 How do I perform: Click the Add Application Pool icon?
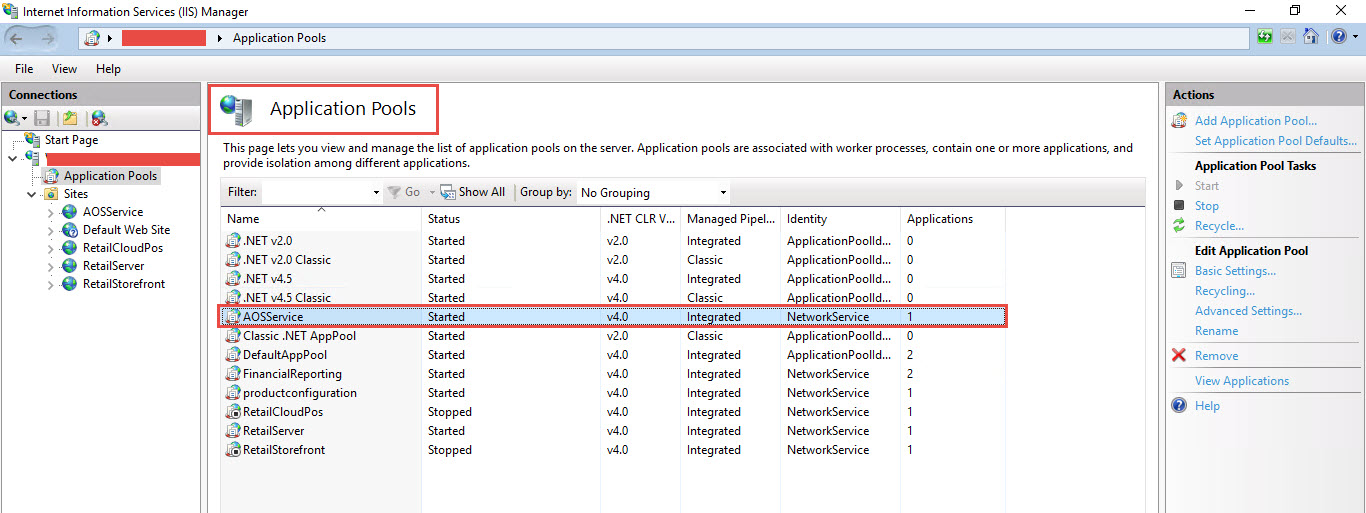click(x=1179, y=121)
